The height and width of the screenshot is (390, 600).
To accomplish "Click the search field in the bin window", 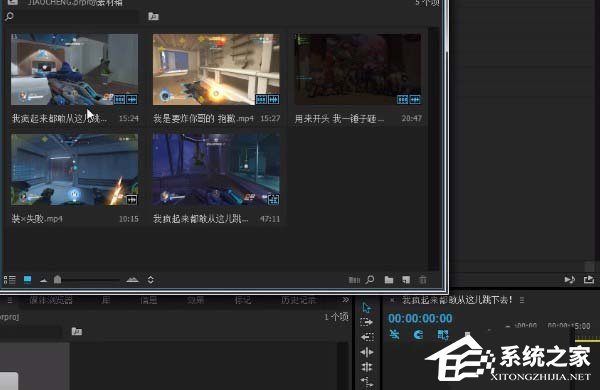I will tap(77, 16).
